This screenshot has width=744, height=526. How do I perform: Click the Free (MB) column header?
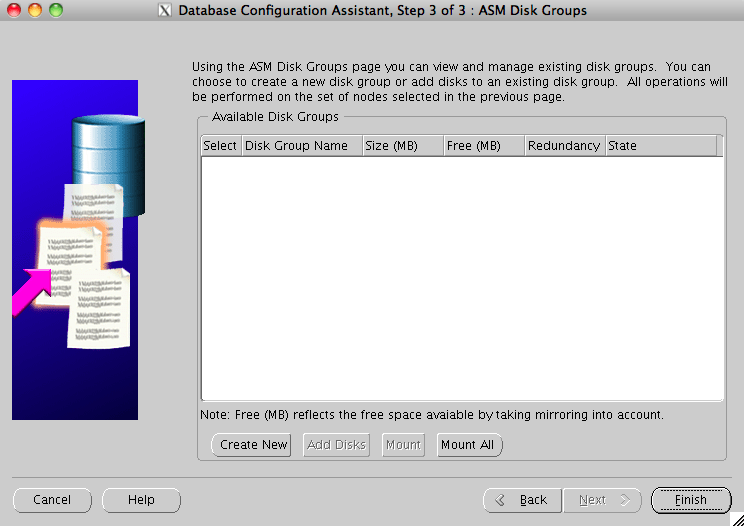pyautogui.click(x=484, y=146)
